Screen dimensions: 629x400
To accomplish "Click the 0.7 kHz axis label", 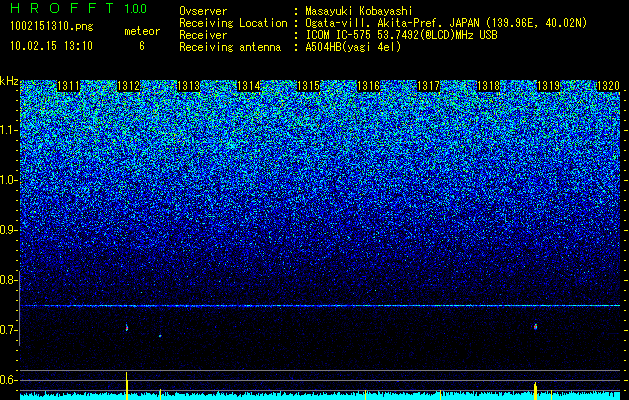I will click(x=8, y=330).
